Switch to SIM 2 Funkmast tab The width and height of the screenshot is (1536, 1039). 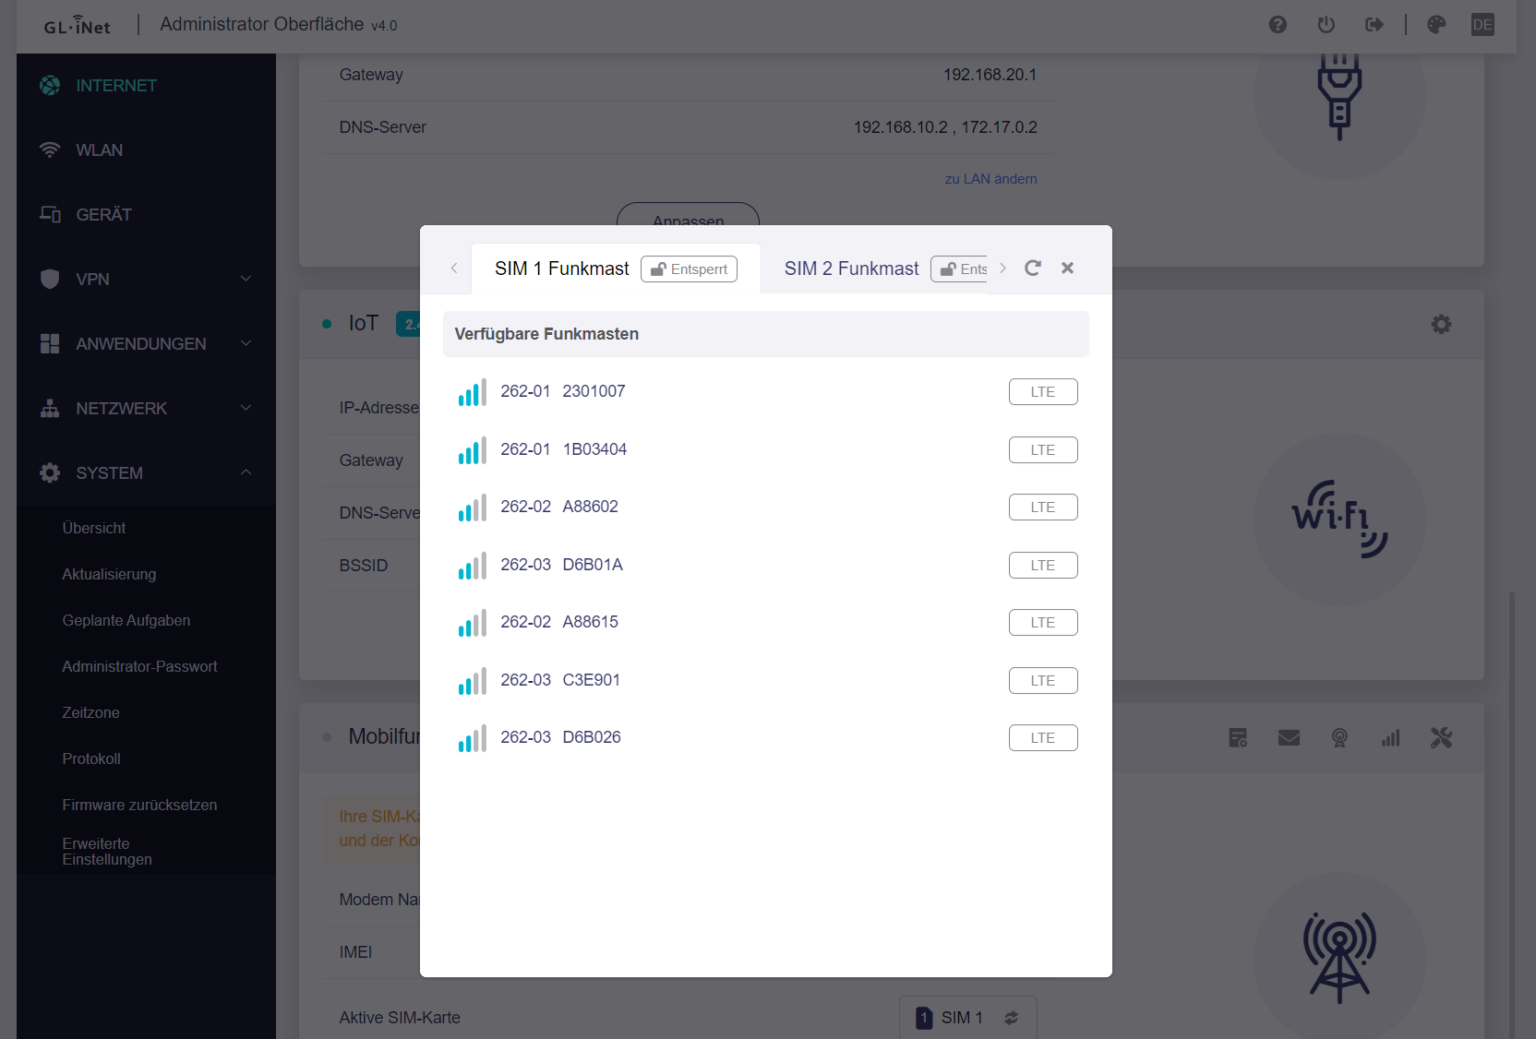[851, 269]
